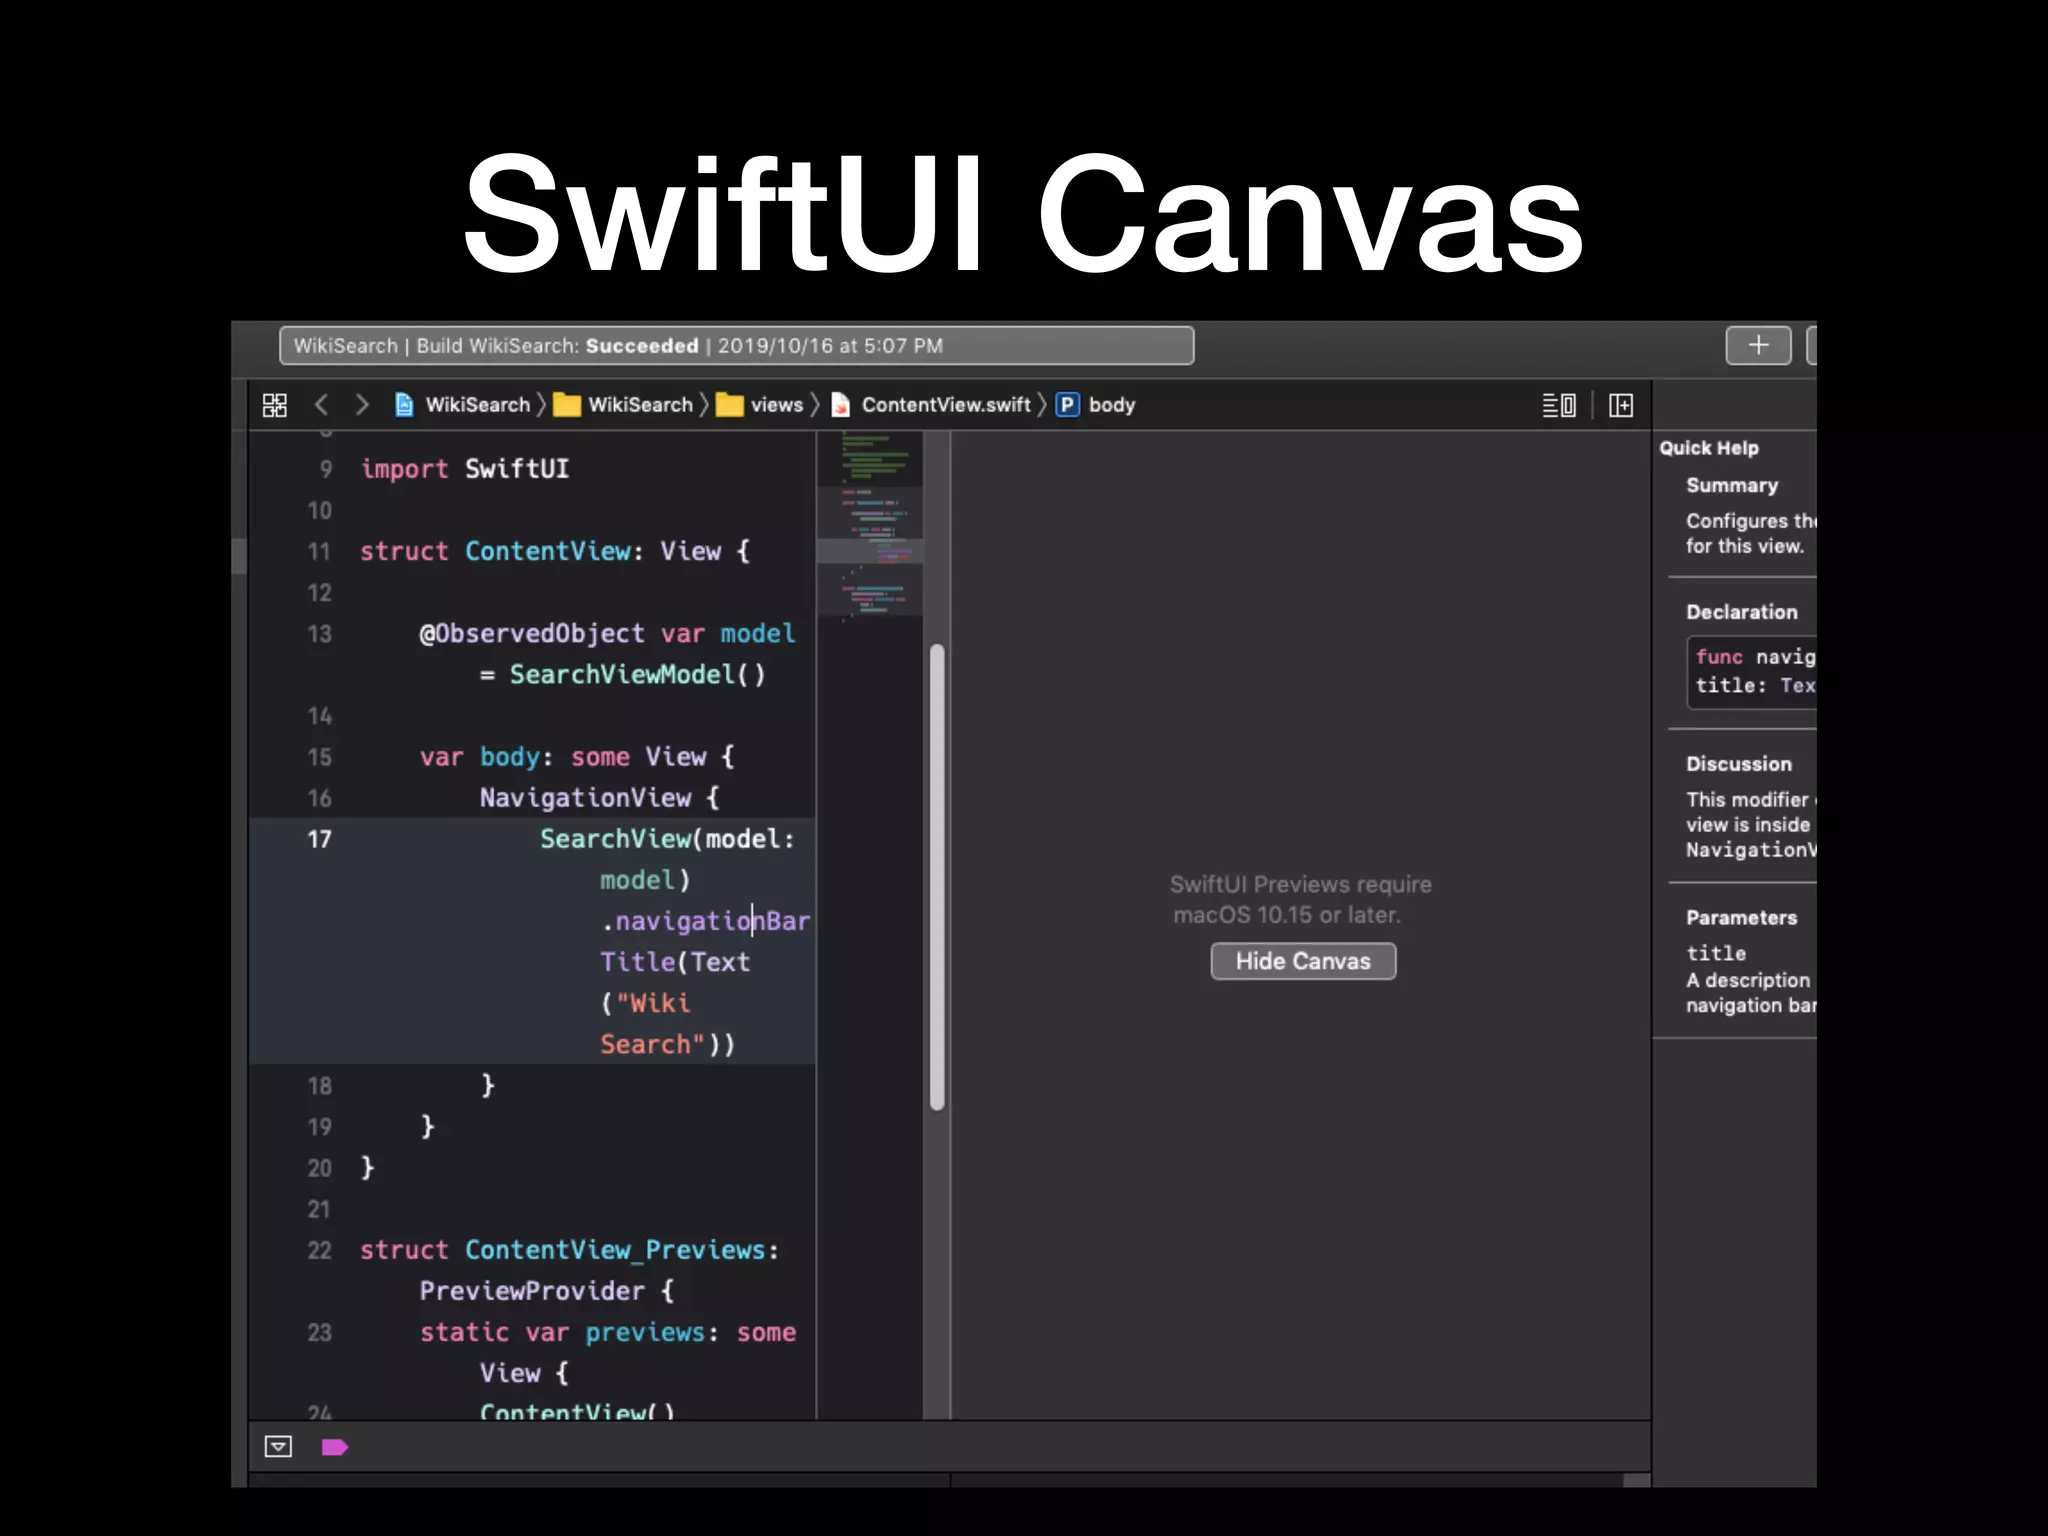Open the related items grid menu
Image resolution: width=2048 pixels, height=1536 pixels.
274,405
